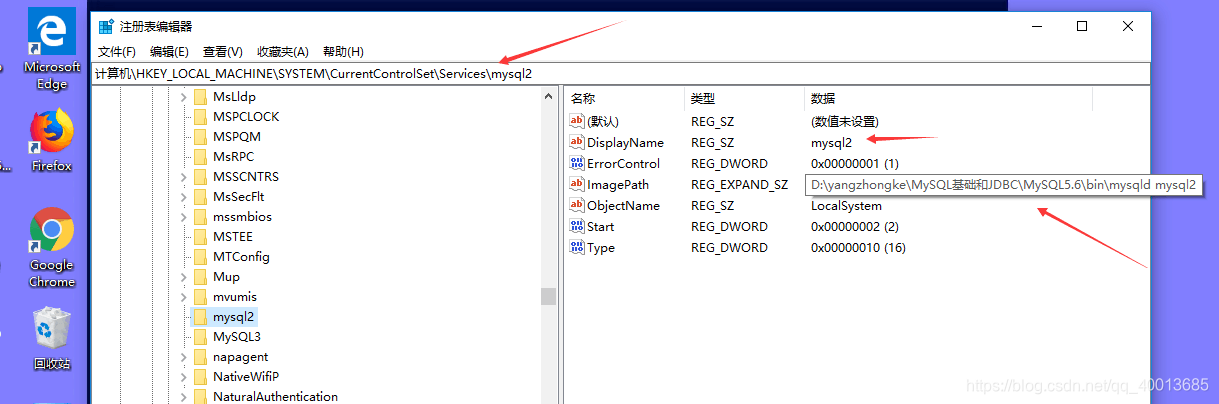Minimize the Registry Editor window

tap(1036, 27)
